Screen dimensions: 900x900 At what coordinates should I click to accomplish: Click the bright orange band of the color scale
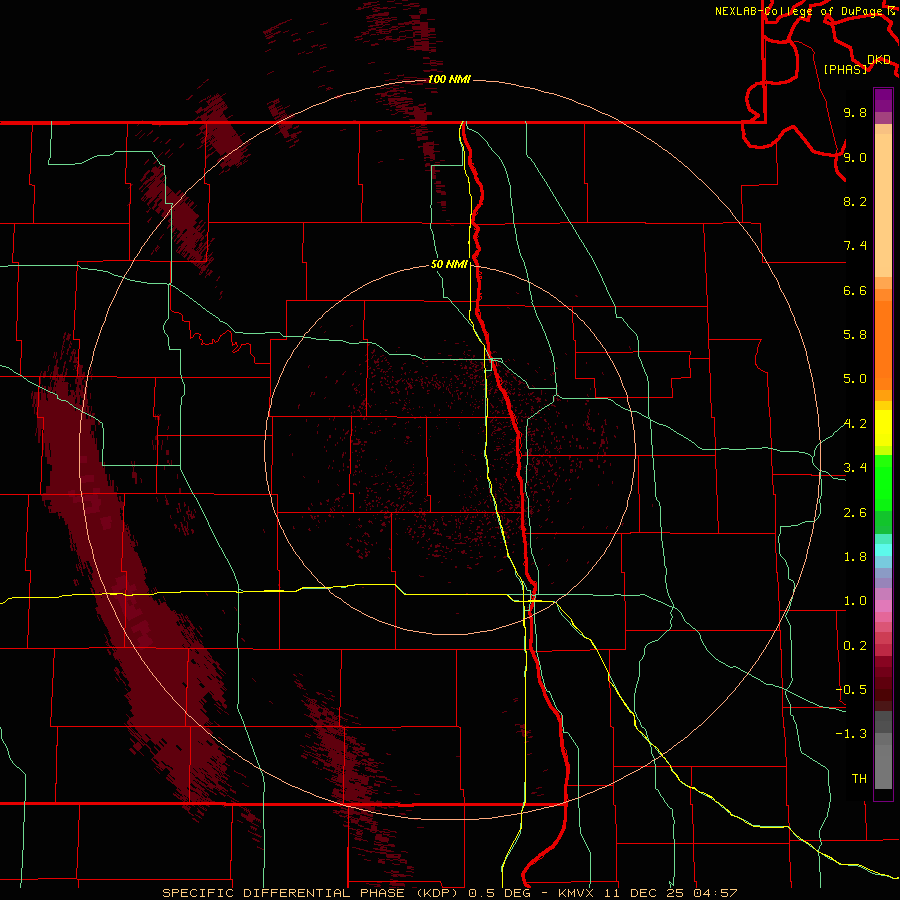point(883,344)
